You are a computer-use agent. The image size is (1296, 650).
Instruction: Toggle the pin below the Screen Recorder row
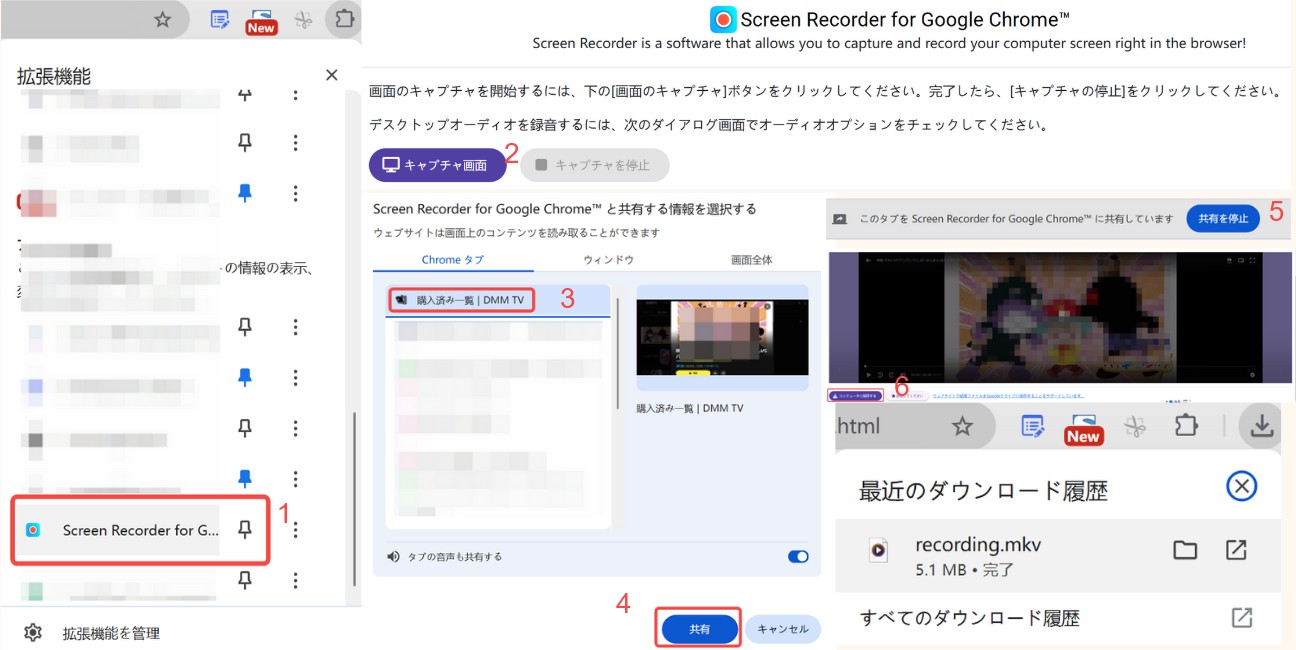244,578
